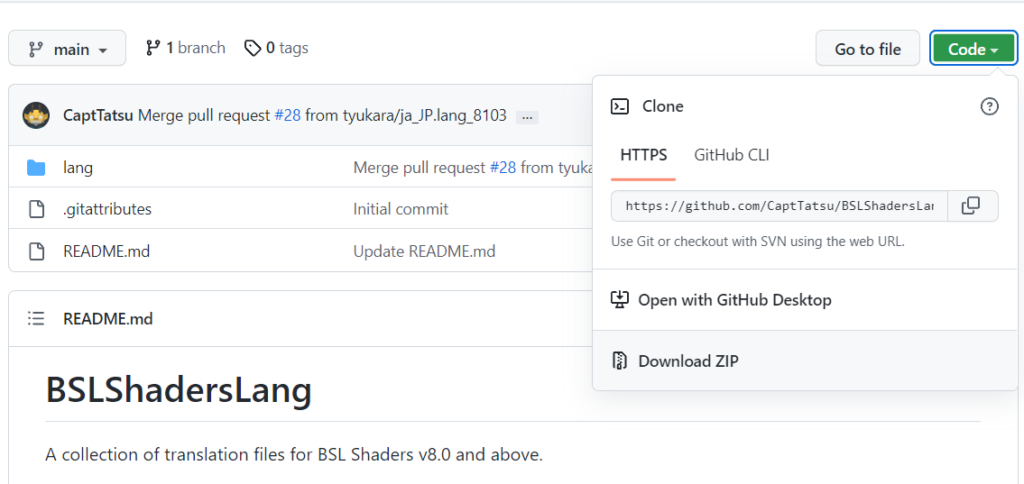
Task: Click the .gitattributes file icon
Action: click(x=36, y=210)
